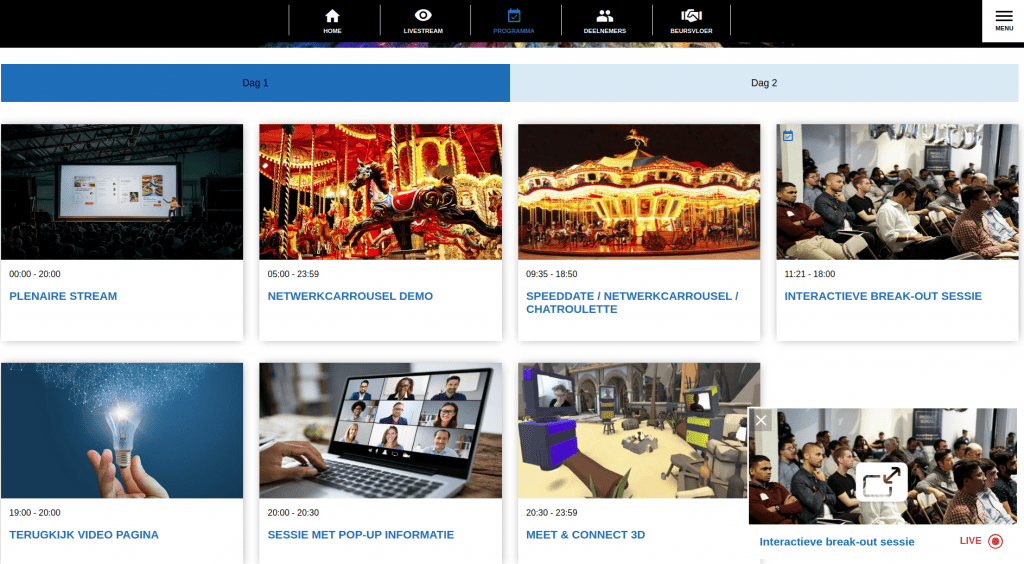Open Speeddate / Netwerkcarrousel / Chatroulette link
1024x564 pixels.
click(632, 303)
